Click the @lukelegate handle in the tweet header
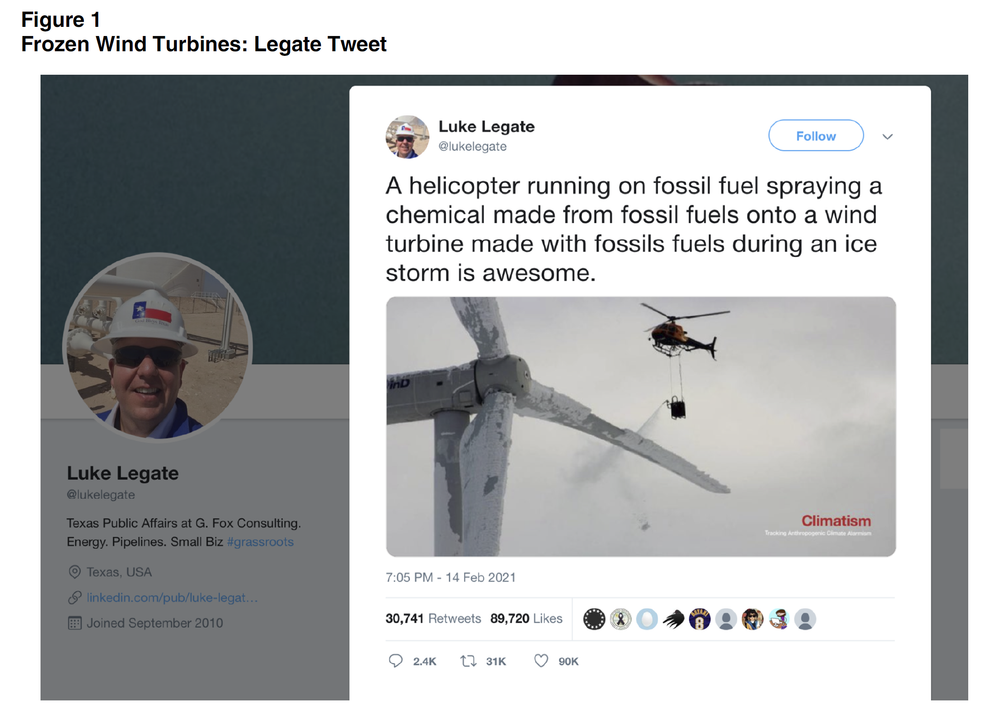The height and width of the screenshot is (713, 1000). coord(472,146)
